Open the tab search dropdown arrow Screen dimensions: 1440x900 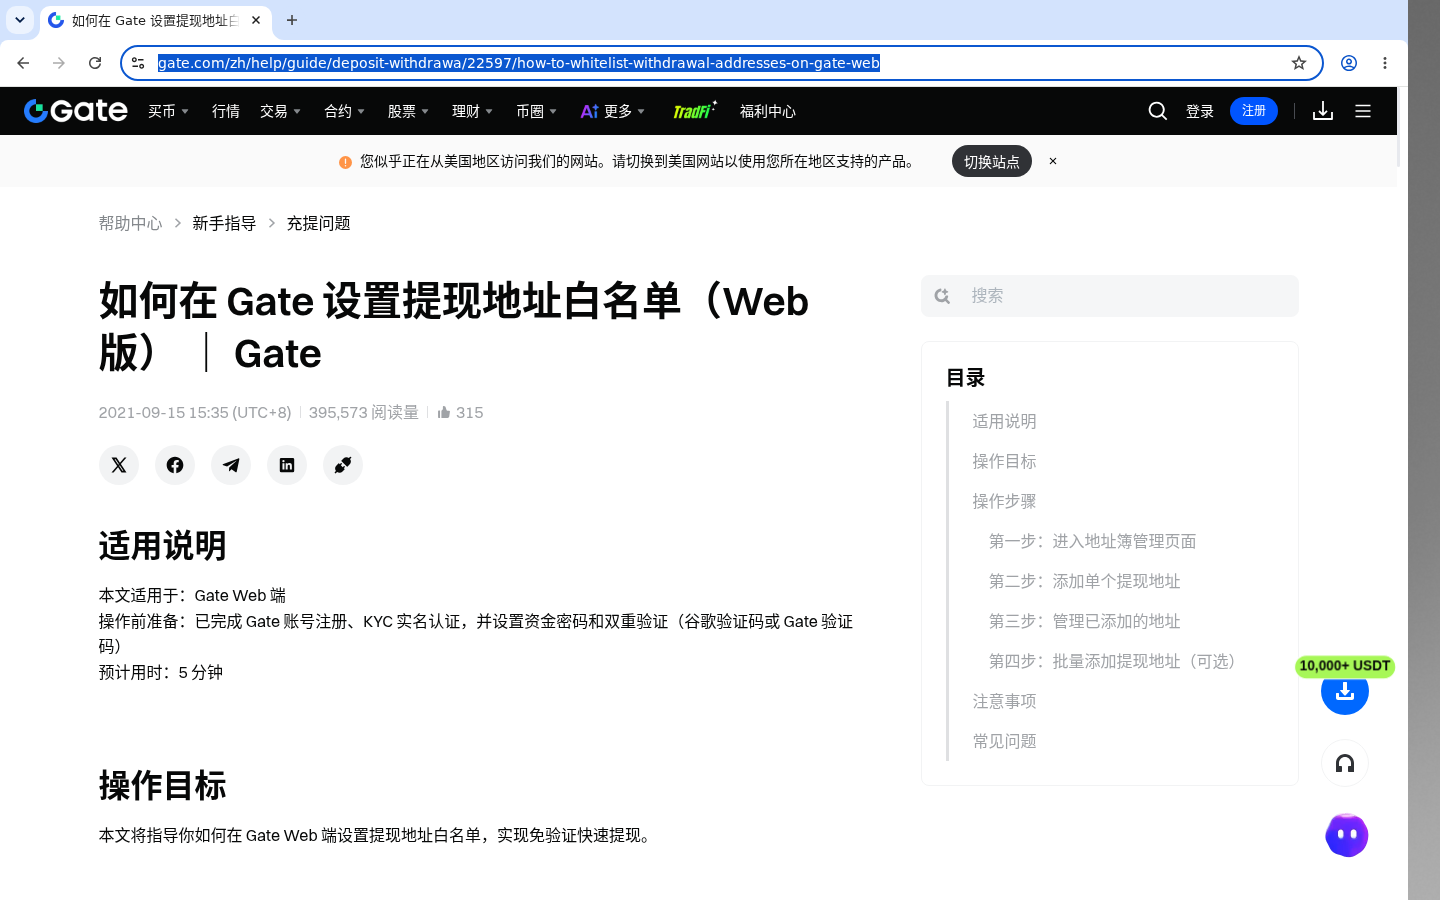[20, 20]
